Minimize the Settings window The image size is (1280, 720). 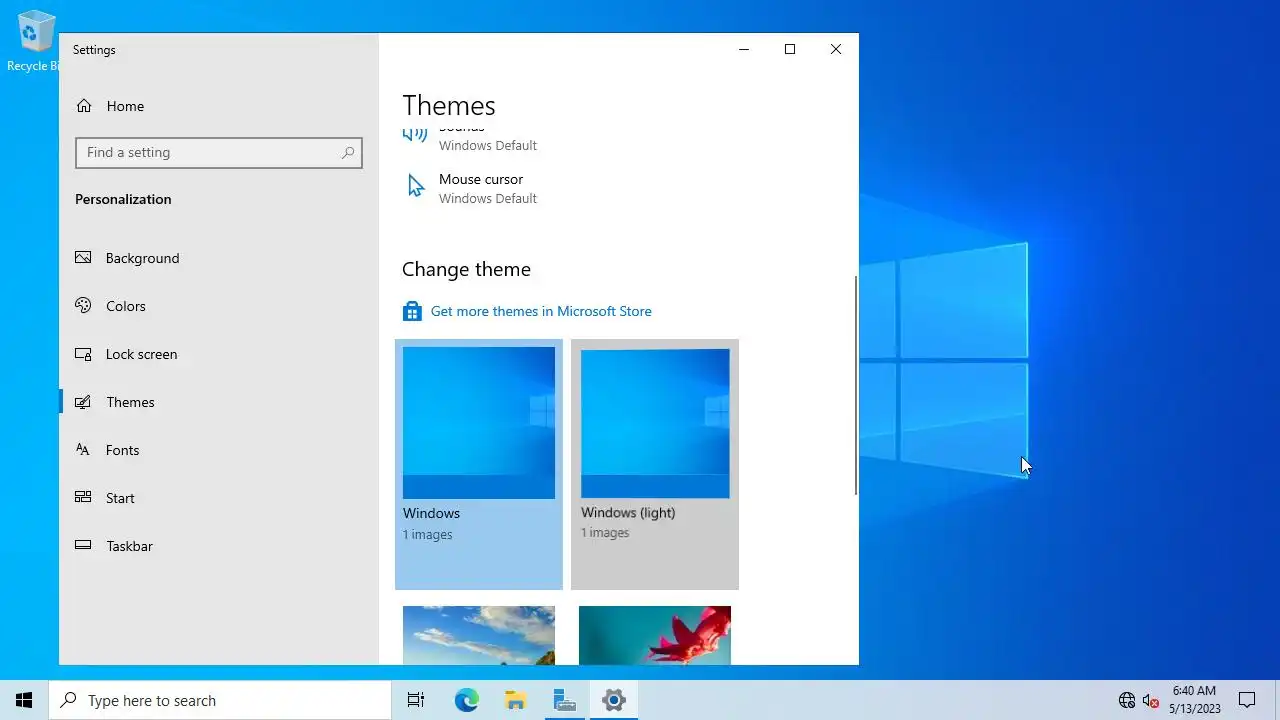point(744,49)
